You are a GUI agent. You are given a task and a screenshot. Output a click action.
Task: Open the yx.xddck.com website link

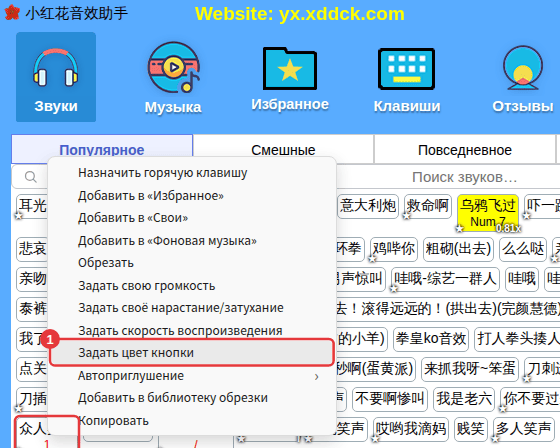299,14
